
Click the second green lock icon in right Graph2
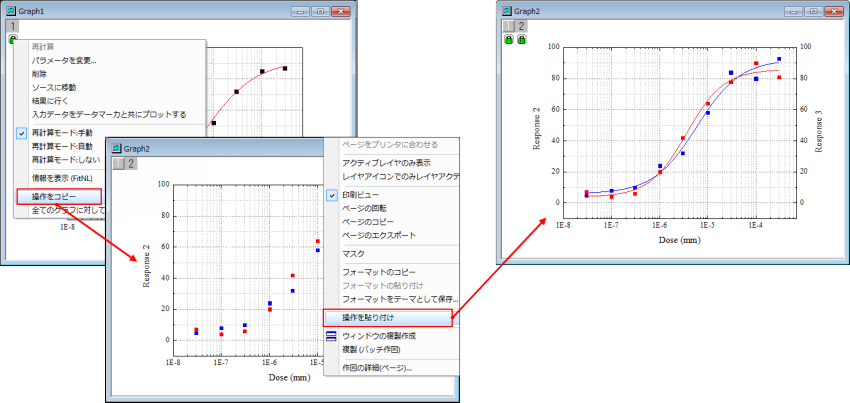point(521,40)
